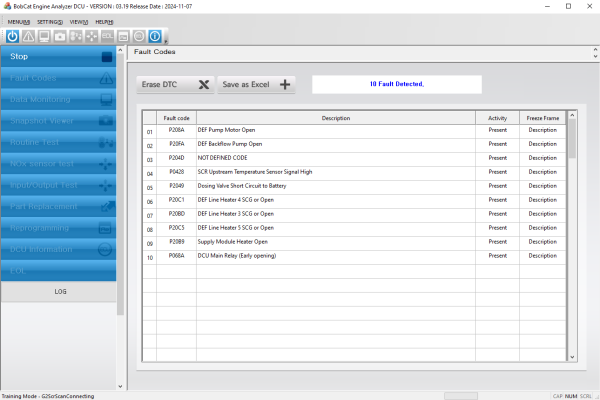Click the reprogramming toolbar icon
Image resolution: width=600 pixels, height=400 pixels.
(123, 36)
